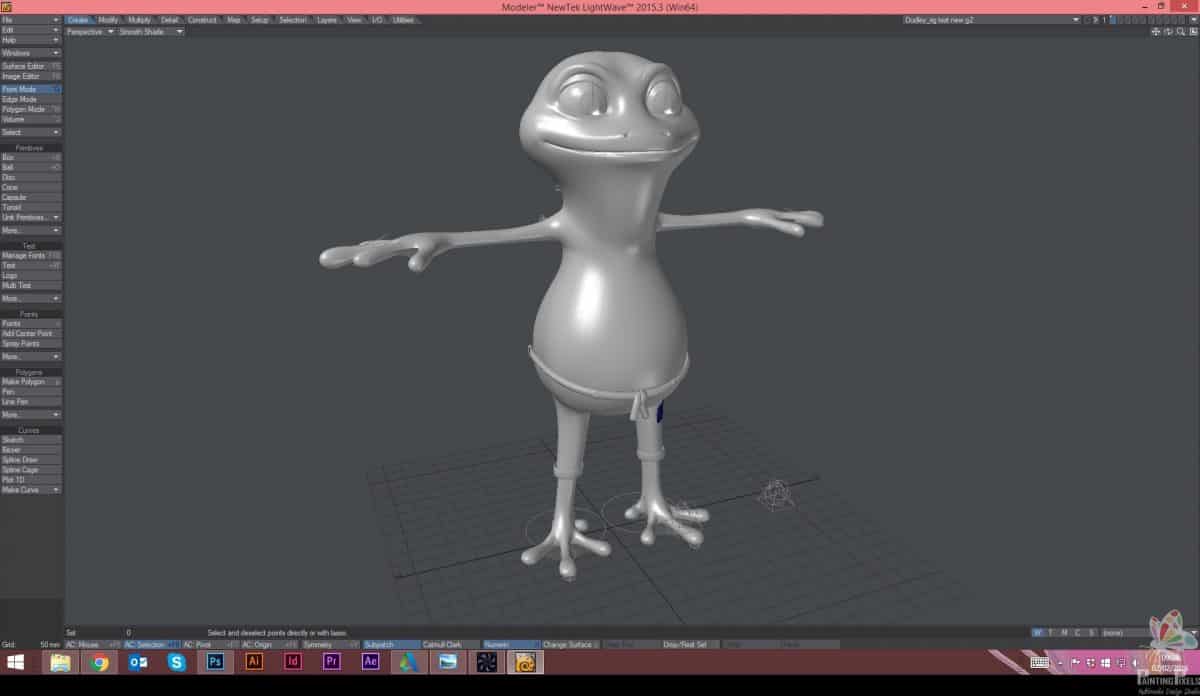The width and height of the screenshot is (1200, 696).
Task: Click the Skype taskbar icon
Action: pyautogui.click(x=177, y=662)
